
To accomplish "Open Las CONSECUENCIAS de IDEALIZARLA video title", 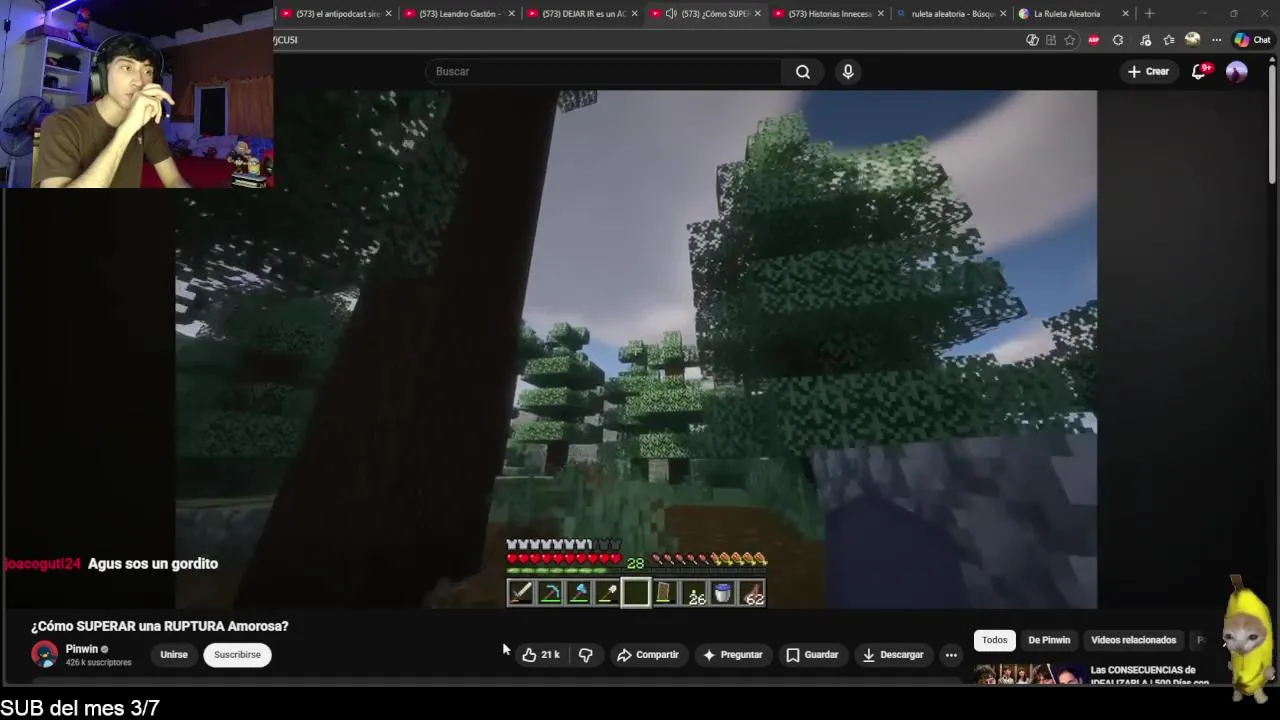I will point(1150,676).
